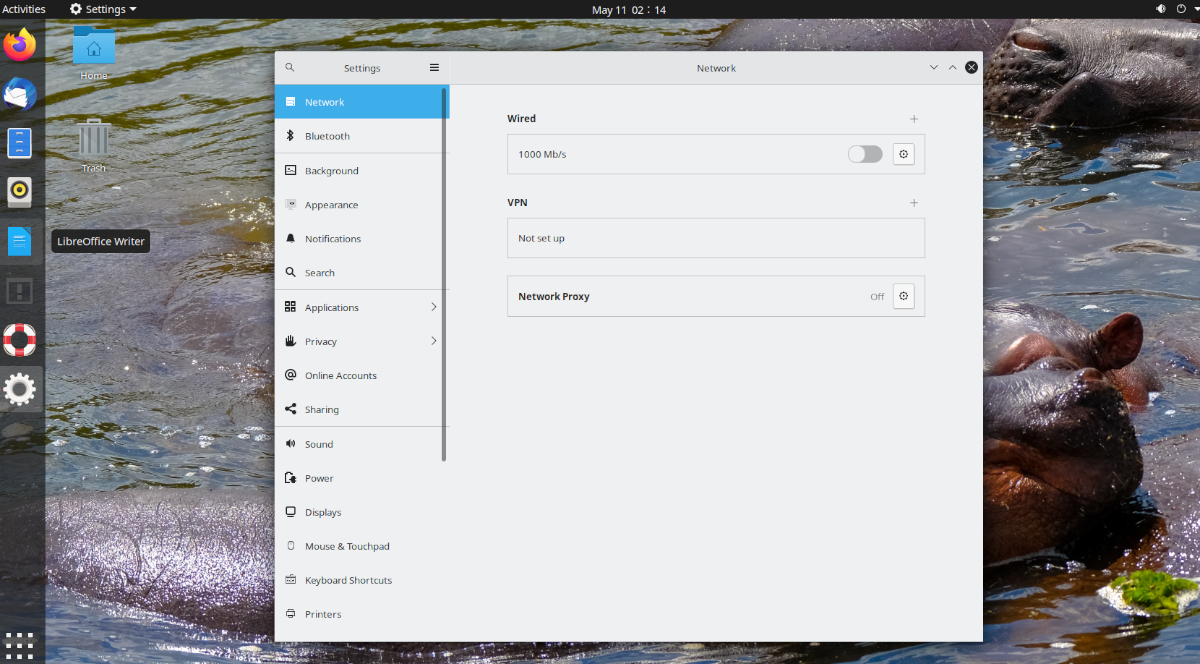Add a VPN connection with plus icon
1200x664 pixels.
[913, 203]
